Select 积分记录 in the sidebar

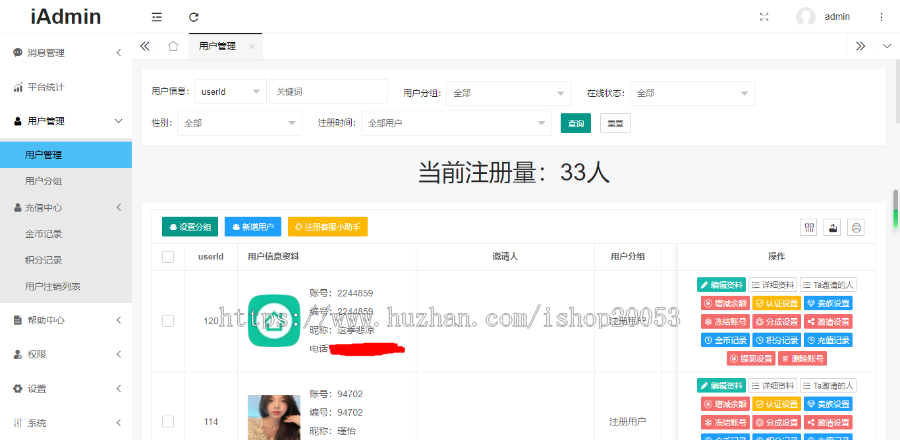pyautogui.click(x=66, y=260)
